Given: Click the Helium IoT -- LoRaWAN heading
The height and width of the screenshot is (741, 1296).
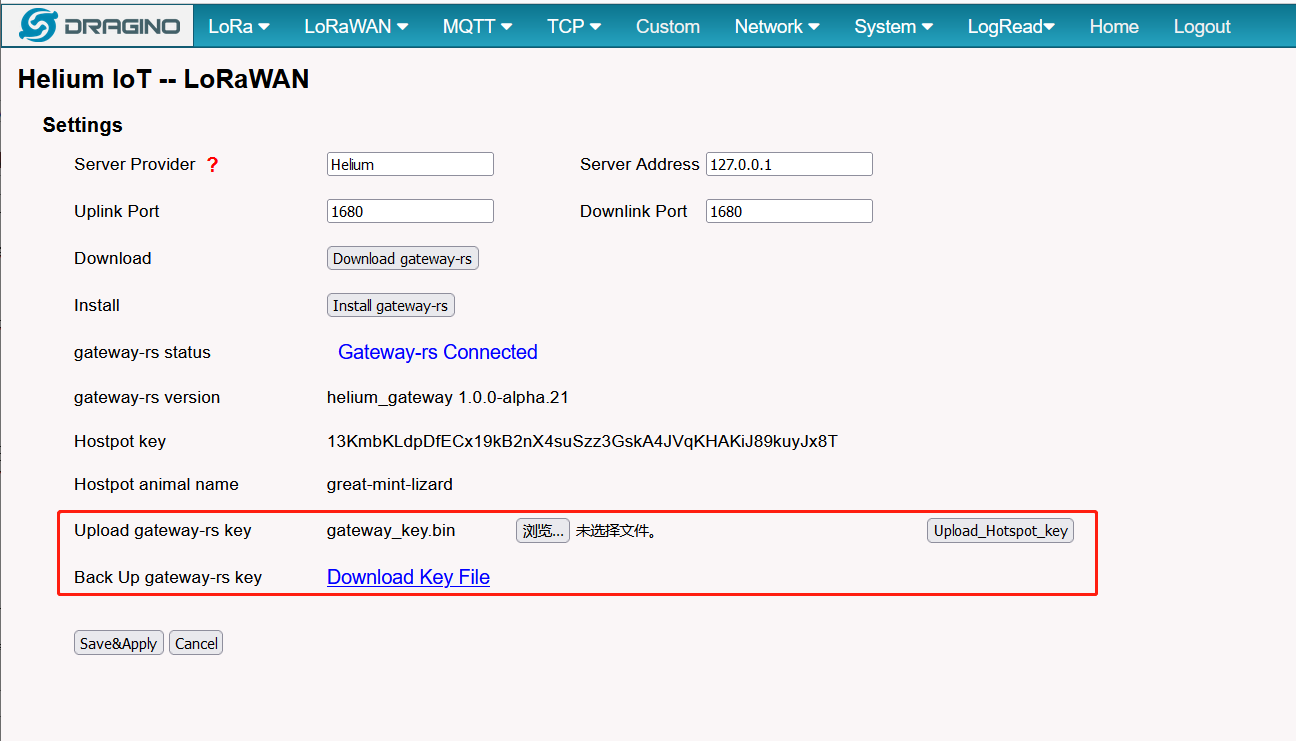Looking at the screenshot, I should (164, 79).
